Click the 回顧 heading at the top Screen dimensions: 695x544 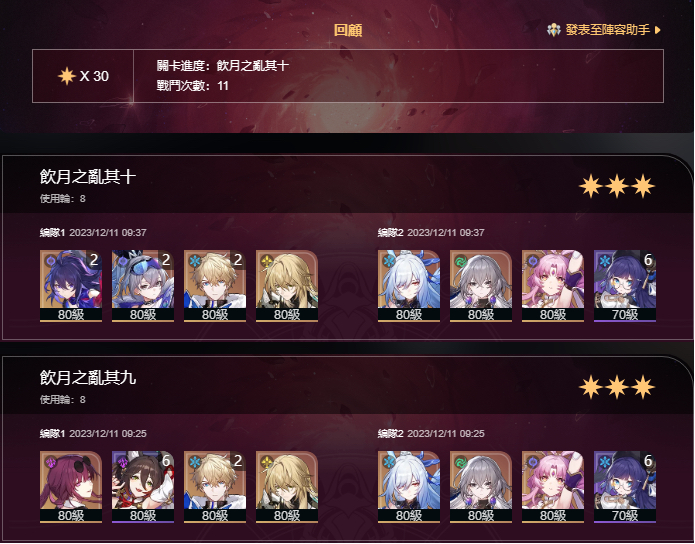click(x=348, y=30)
